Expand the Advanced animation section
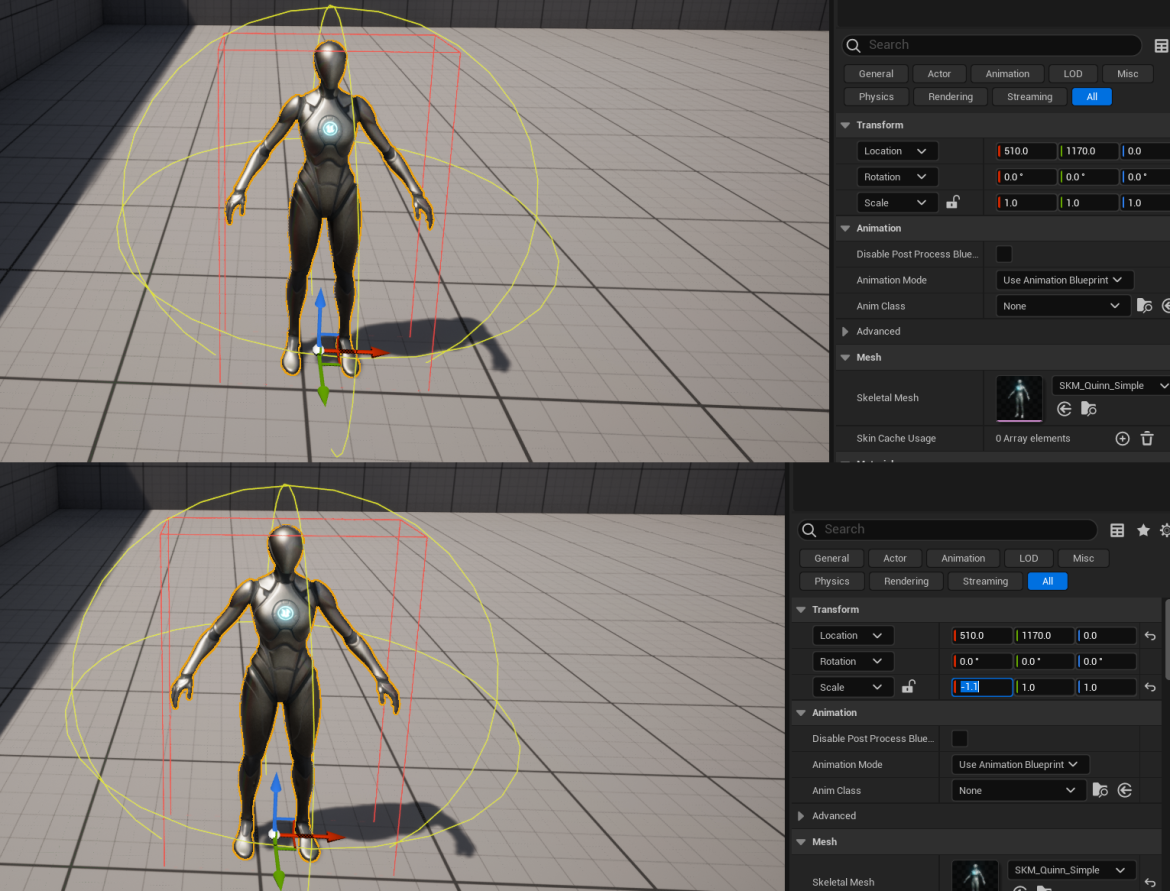The height and width of the screenshot is (891, 1170). point(878,331)
